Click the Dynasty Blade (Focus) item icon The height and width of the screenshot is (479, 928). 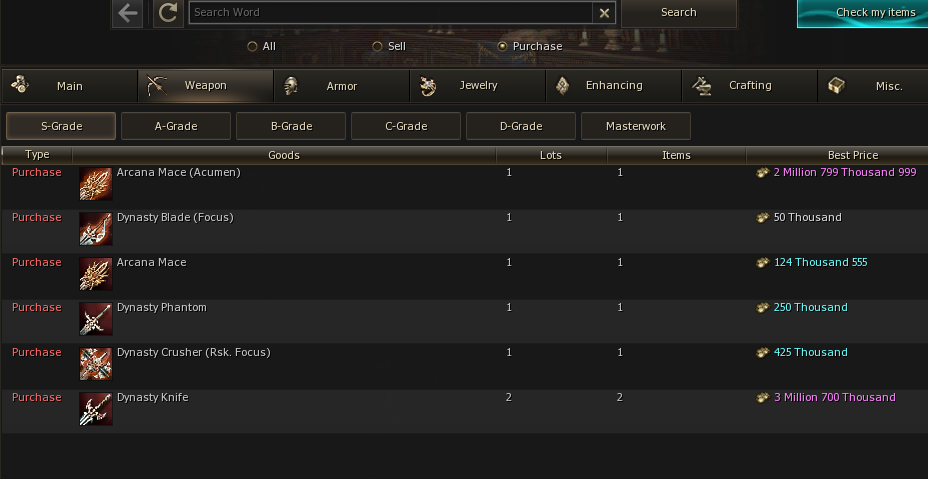pyautogui.click(x=96, y=229)
